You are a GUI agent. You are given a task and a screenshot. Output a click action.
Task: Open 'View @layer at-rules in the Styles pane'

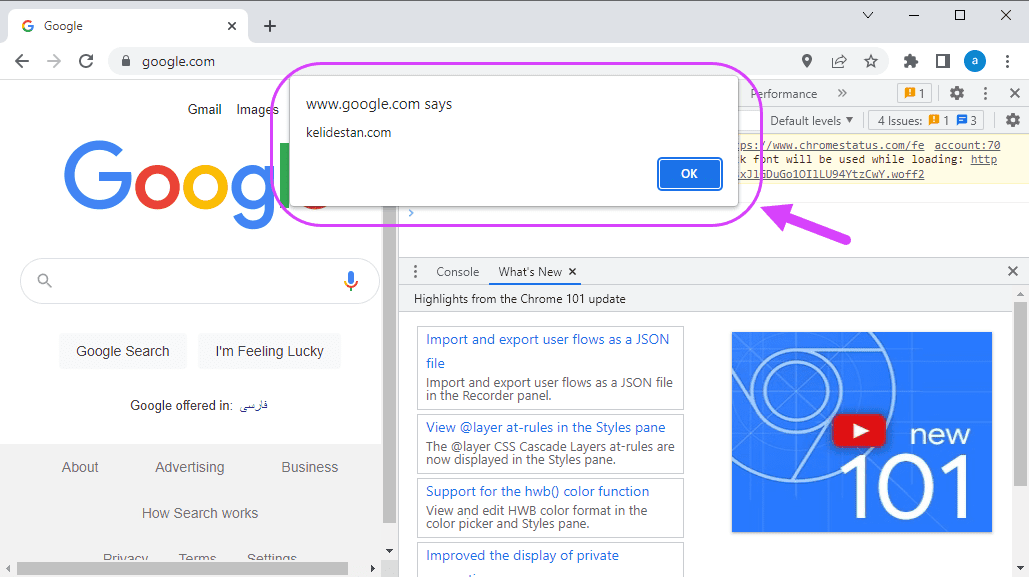coord(545,427)
